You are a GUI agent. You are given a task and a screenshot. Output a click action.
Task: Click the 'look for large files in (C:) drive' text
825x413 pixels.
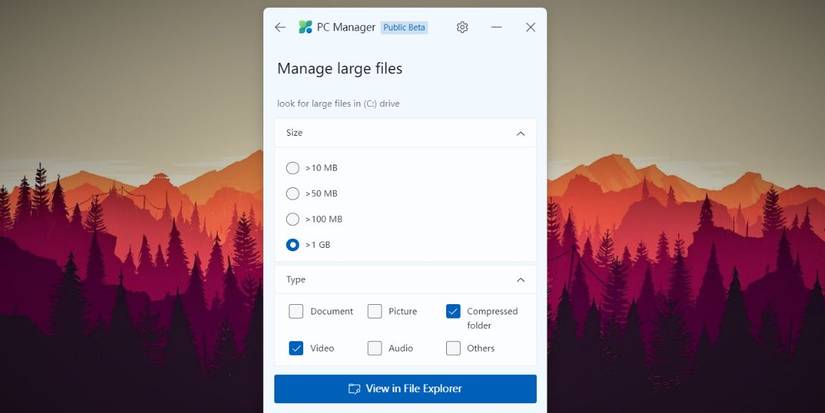[x=338, y=104]
